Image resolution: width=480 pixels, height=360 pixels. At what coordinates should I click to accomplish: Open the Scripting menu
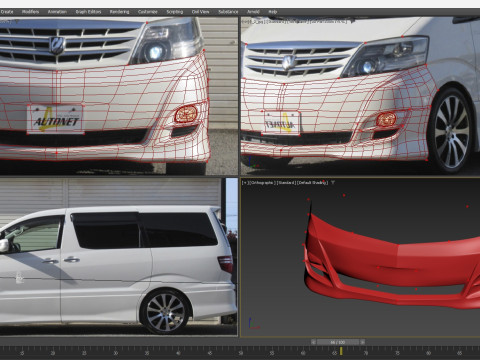click(175, 12)
